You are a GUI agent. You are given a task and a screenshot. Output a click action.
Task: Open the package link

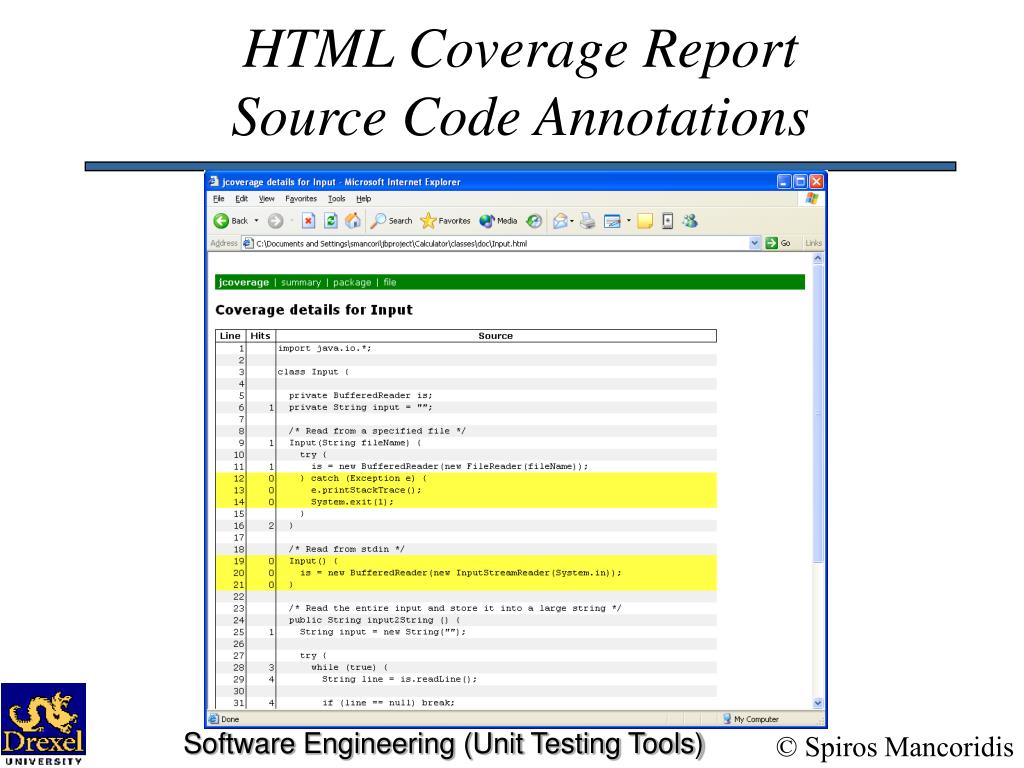[x=352, y=282]
